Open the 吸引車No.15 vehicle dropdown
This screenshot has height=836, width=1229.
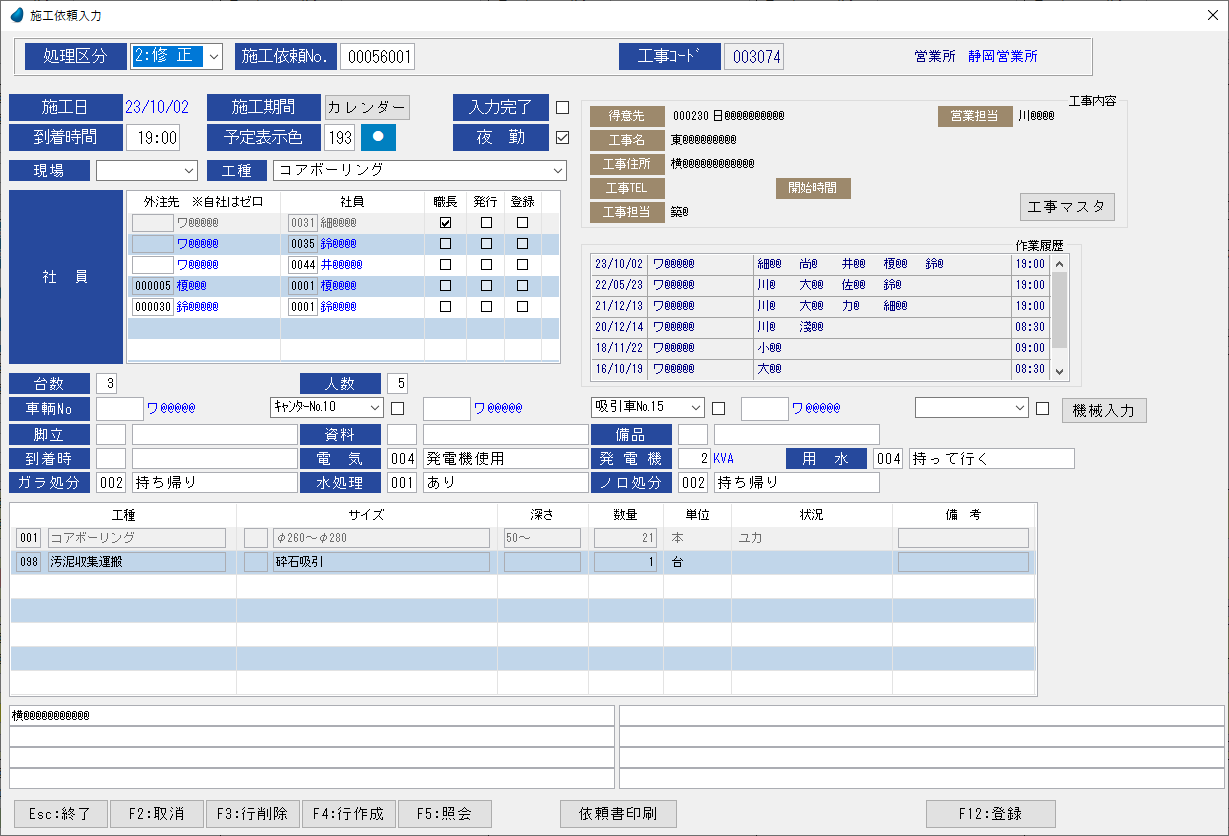coord(648,407)
